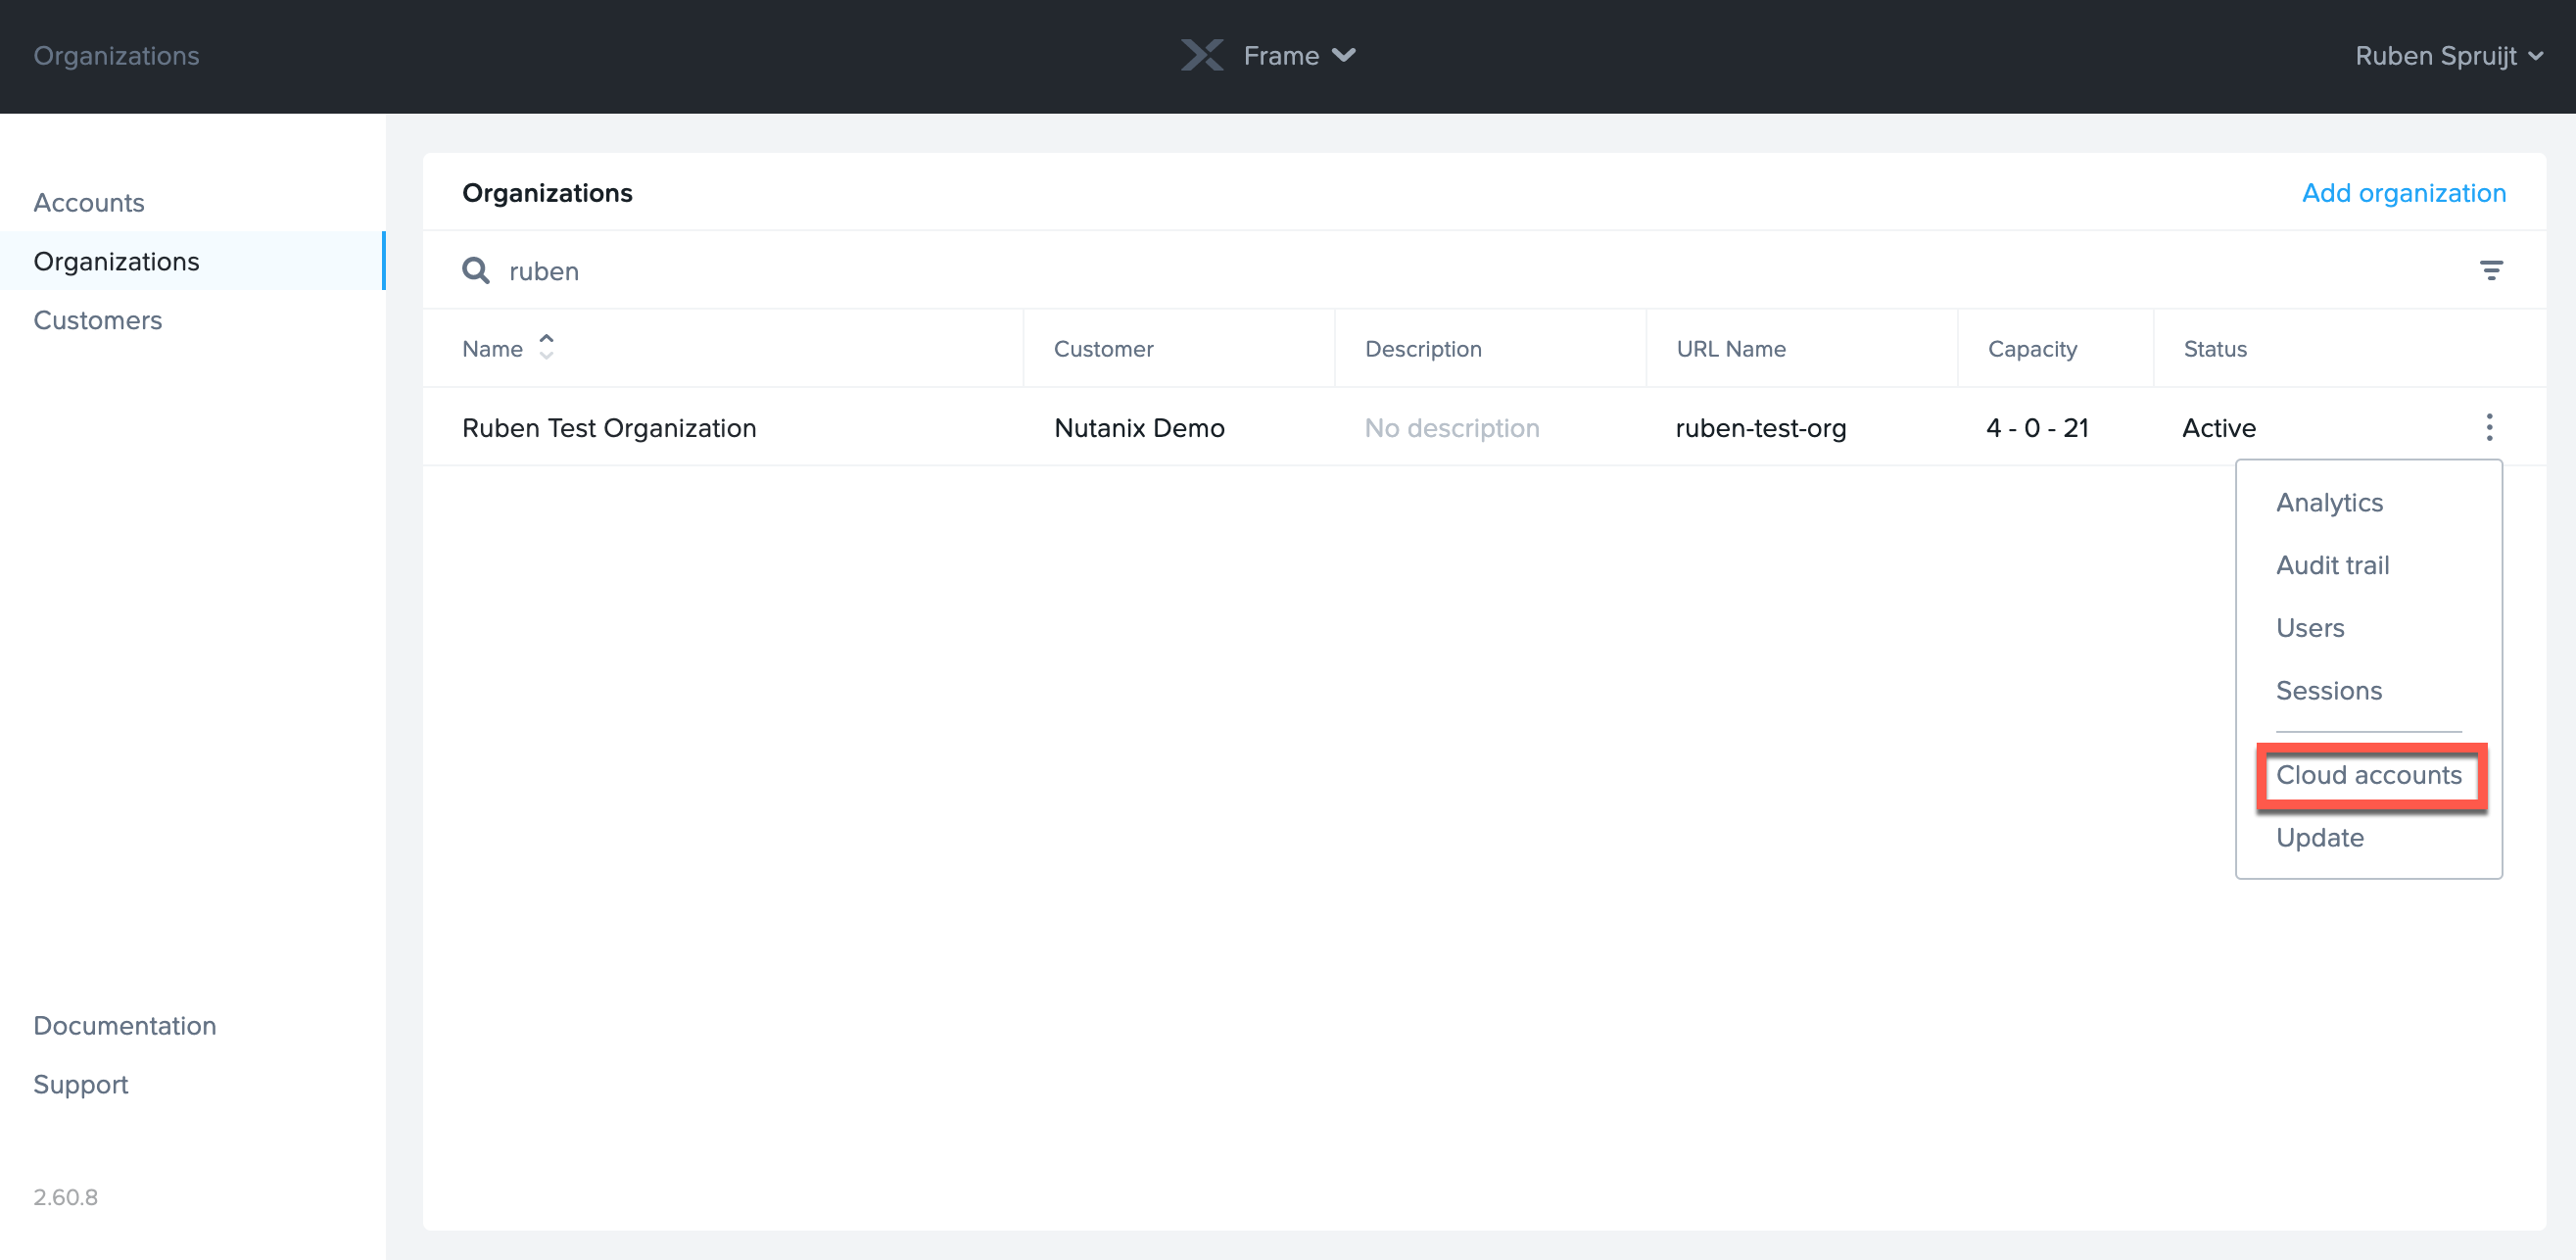Select Sessions menu option
Screen dimensions: 2576x1260
(2328, 690)
